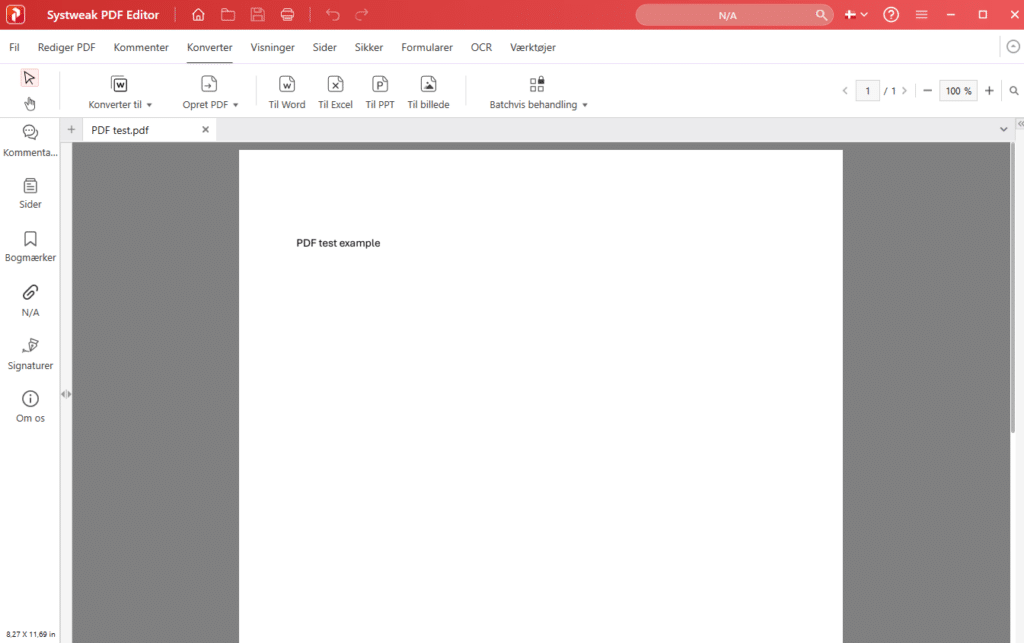Close the PDF test.pdf tab
The image size is (1024, 643).
pyautogui.click(x=205, y=129)
